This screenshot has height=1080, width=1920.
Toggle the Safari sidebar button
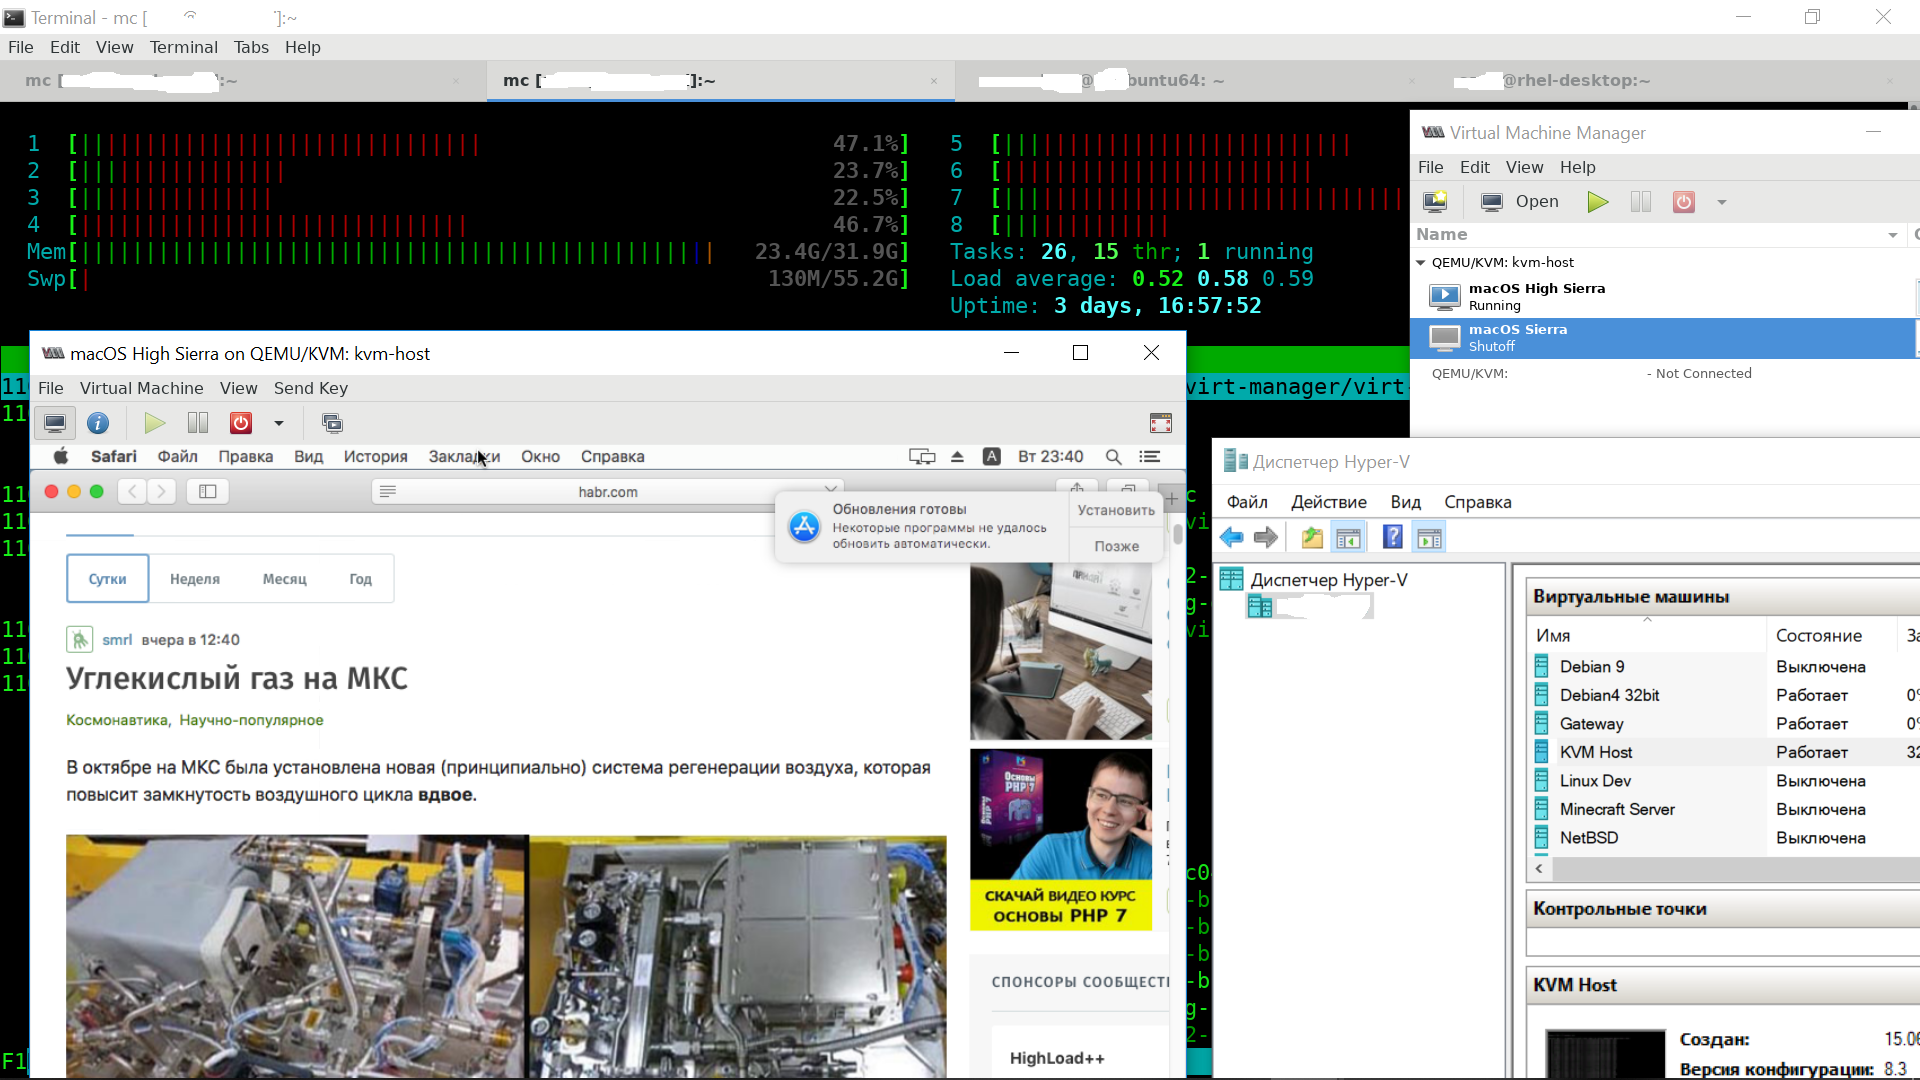pos(208,491)
